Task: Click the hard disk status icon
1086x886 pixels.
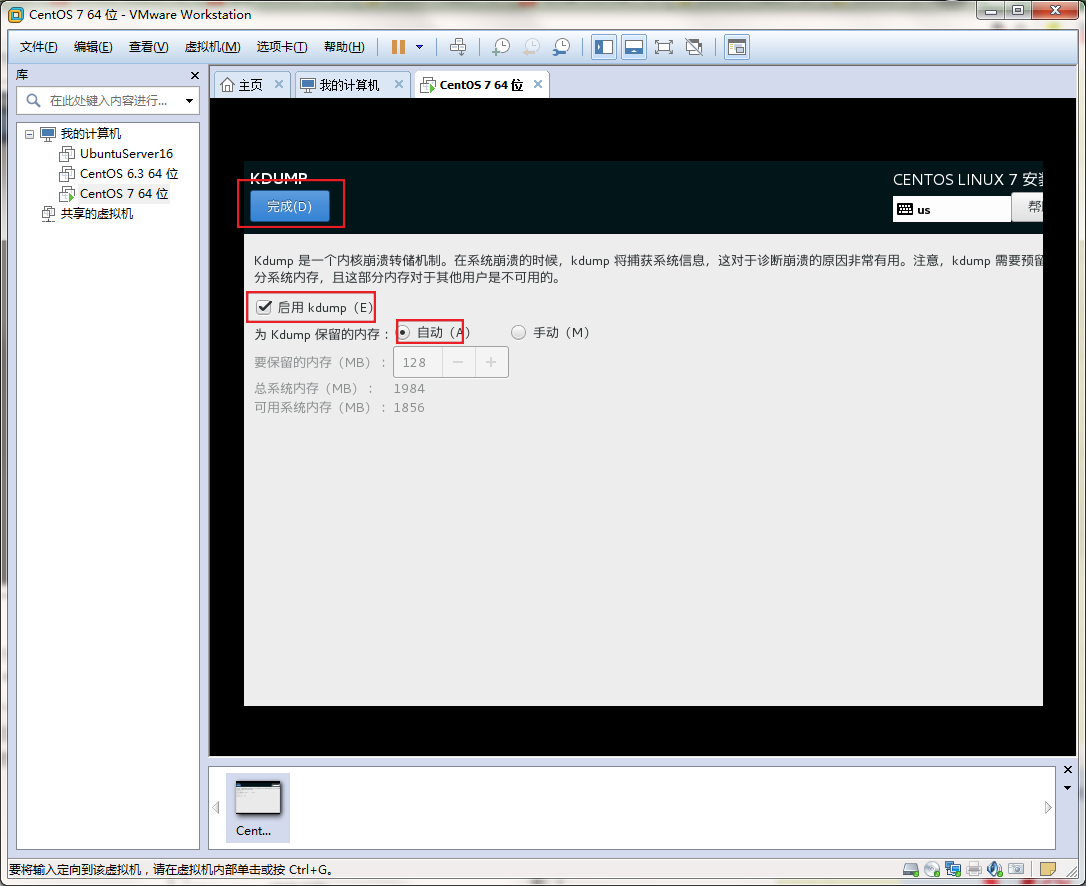Action: [x=911, y=869]
